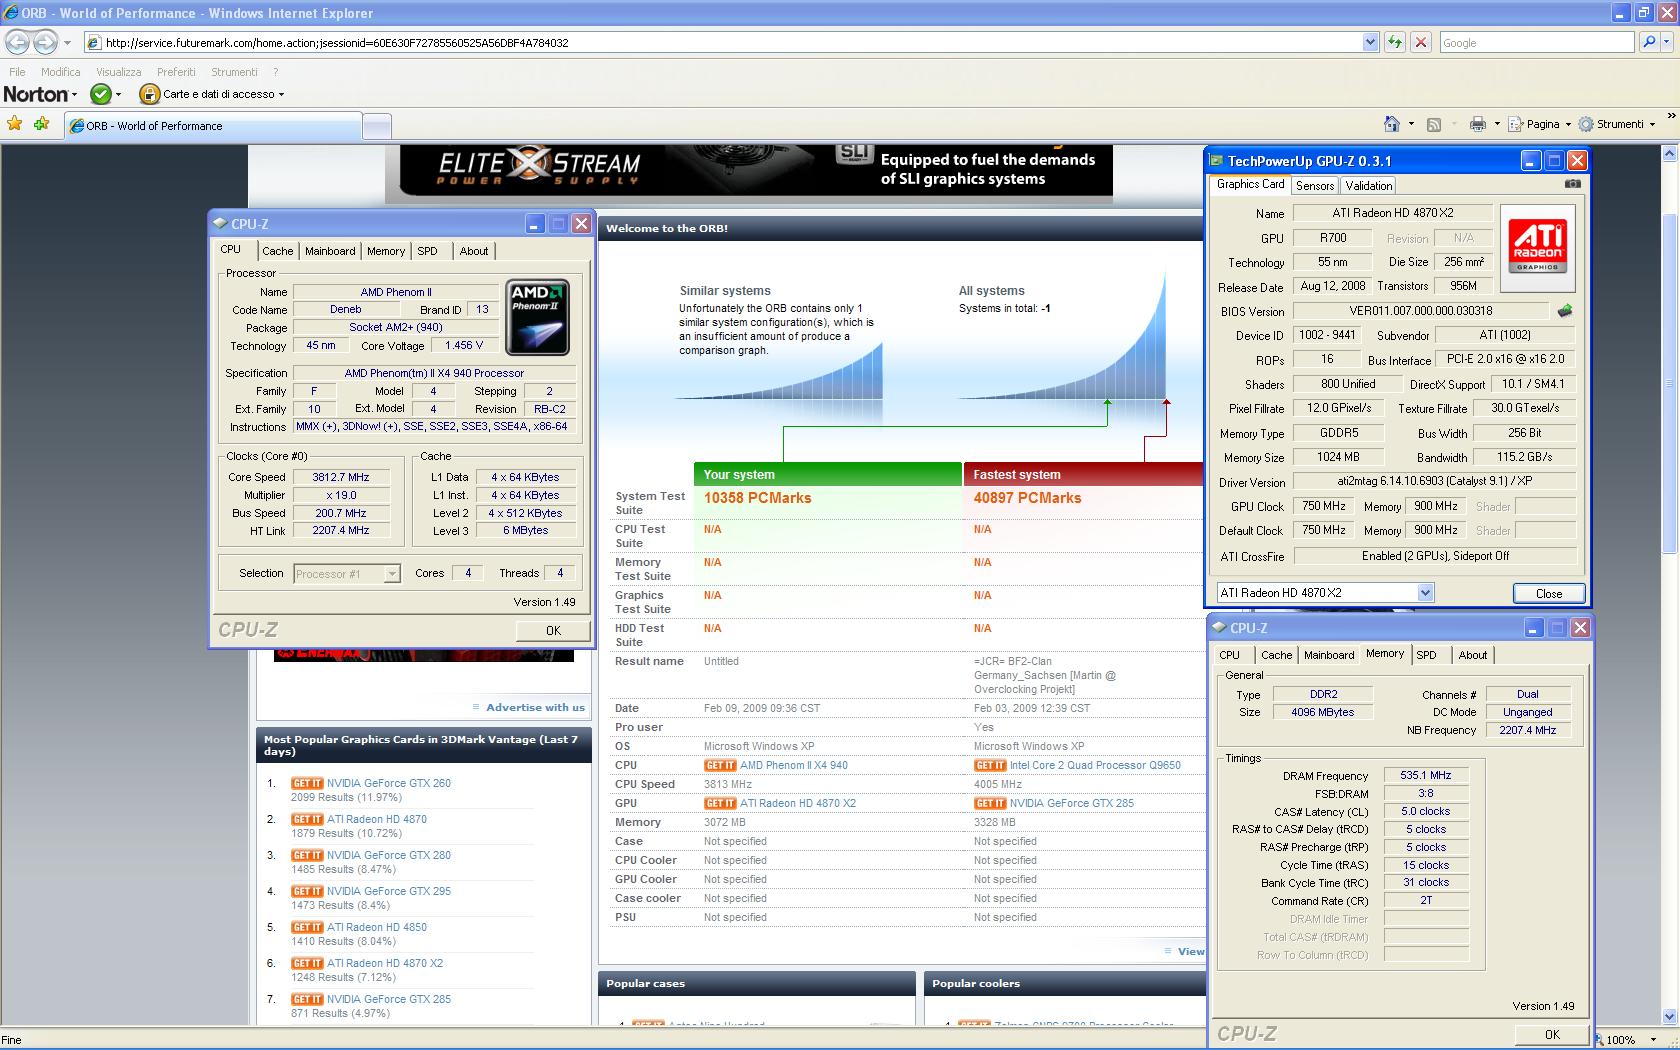Click the AMD Phenom II logo in CPU-Z
Image resolution: width=1680 pixels, height=1050 pixels.
tap(538, 317)
